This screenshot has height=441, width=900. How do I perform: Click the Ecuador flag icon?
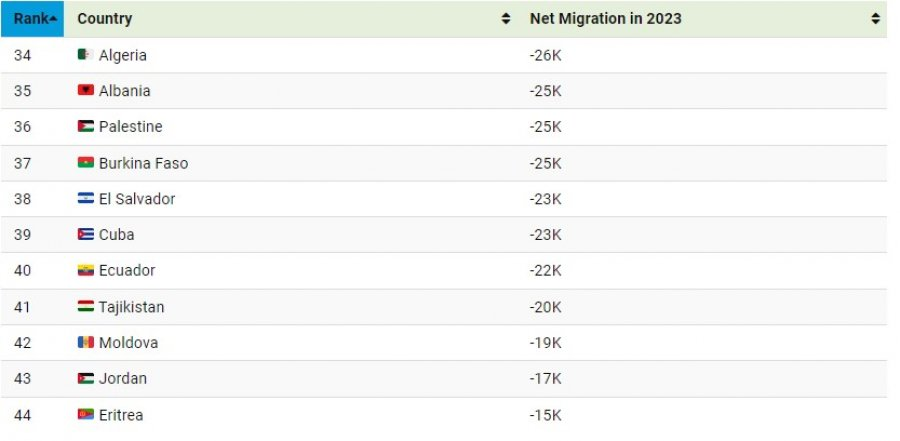coord(86,270)
